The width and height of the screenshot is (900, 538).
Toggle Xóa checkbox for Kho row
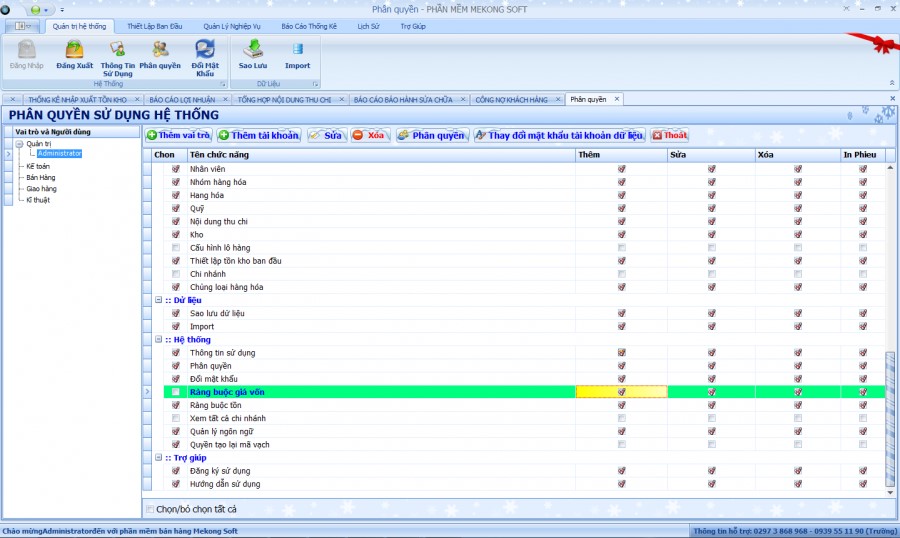coord(798,234)
